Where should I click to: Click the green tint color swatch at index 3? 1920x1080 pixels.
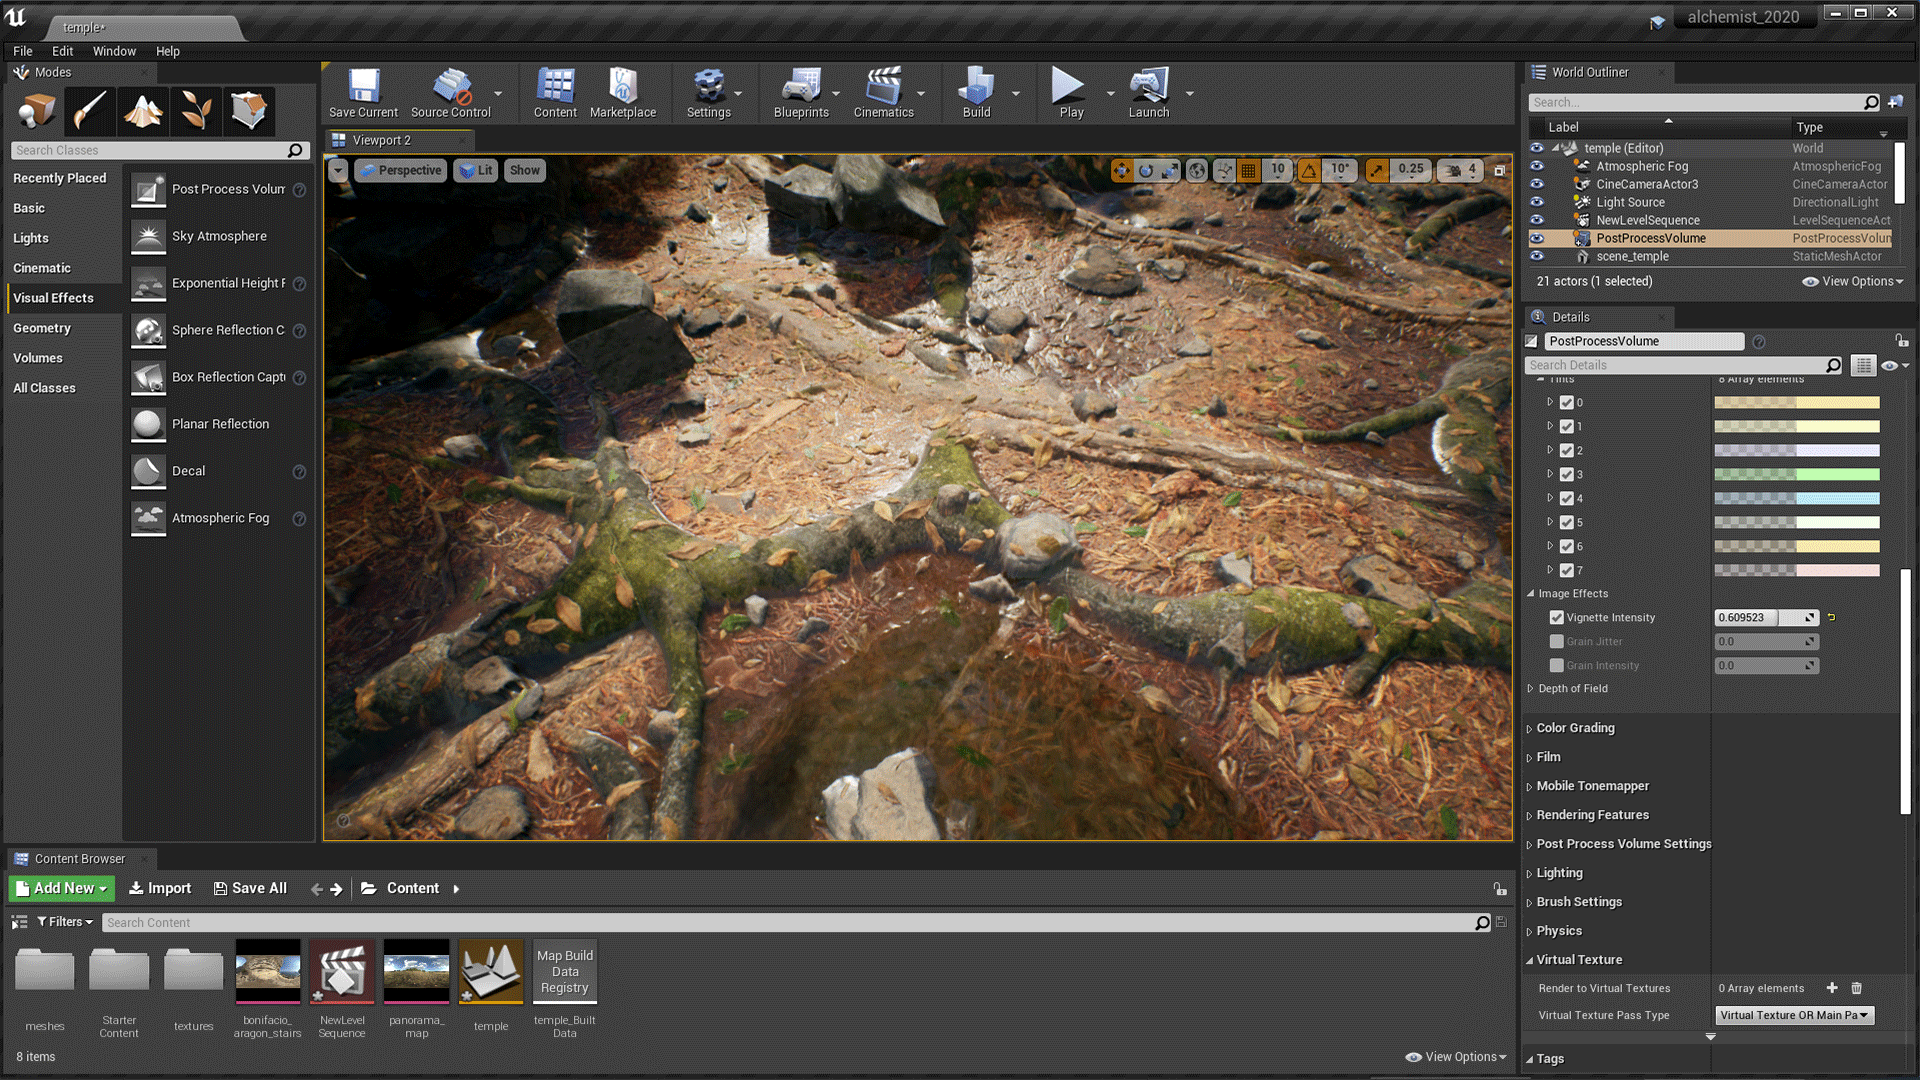pyautogui.click(x=1796, y=475)
